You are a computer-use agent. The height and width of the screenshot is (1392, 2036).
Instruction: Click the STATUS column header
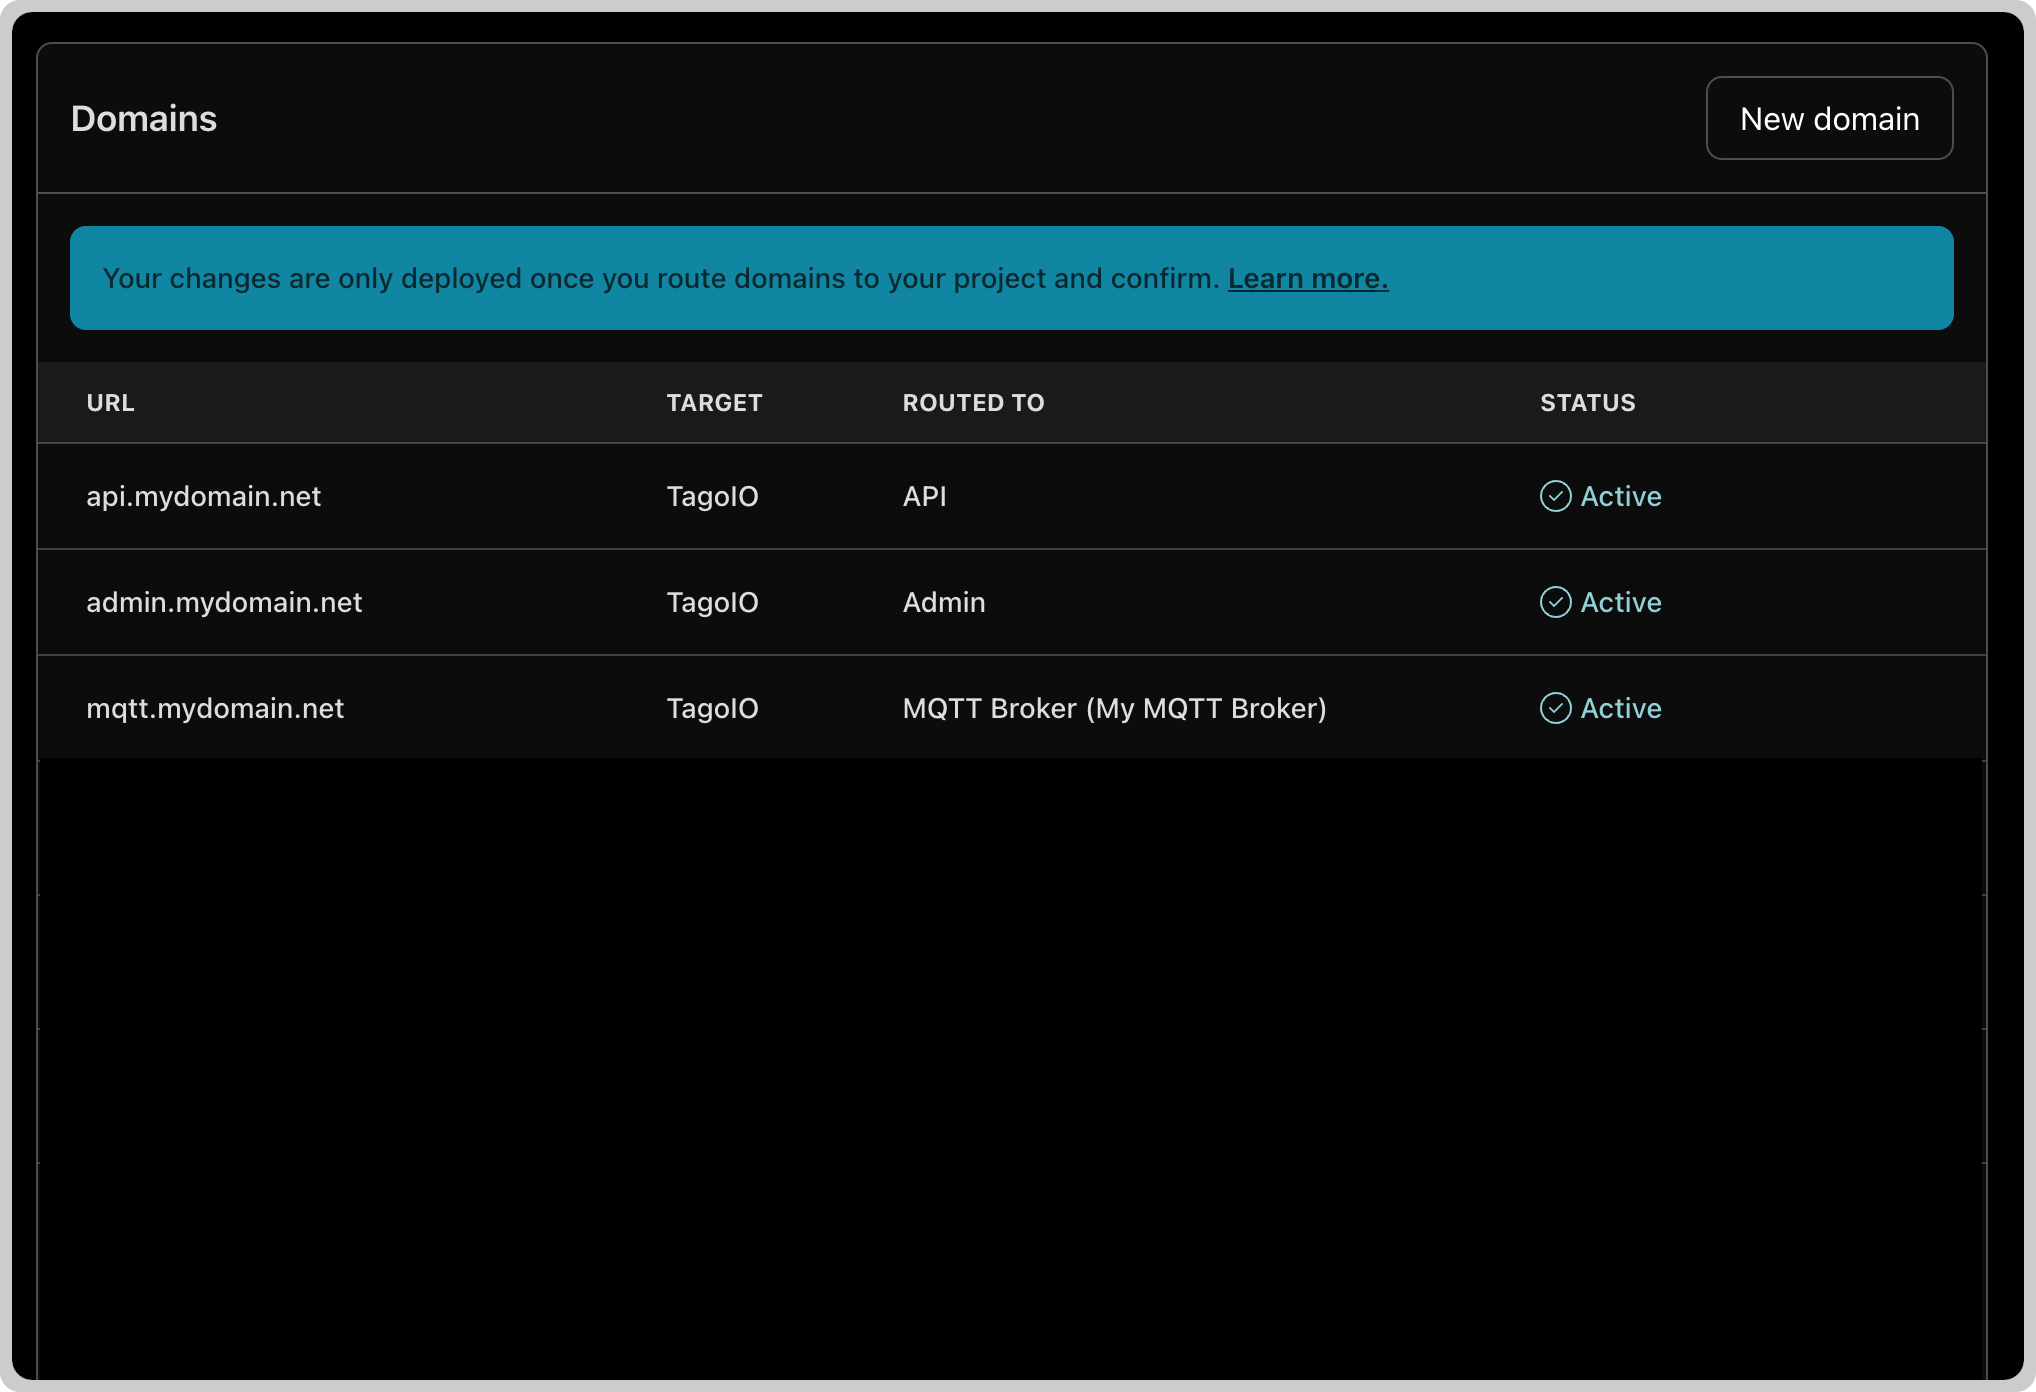click(x=1587, y=403)
